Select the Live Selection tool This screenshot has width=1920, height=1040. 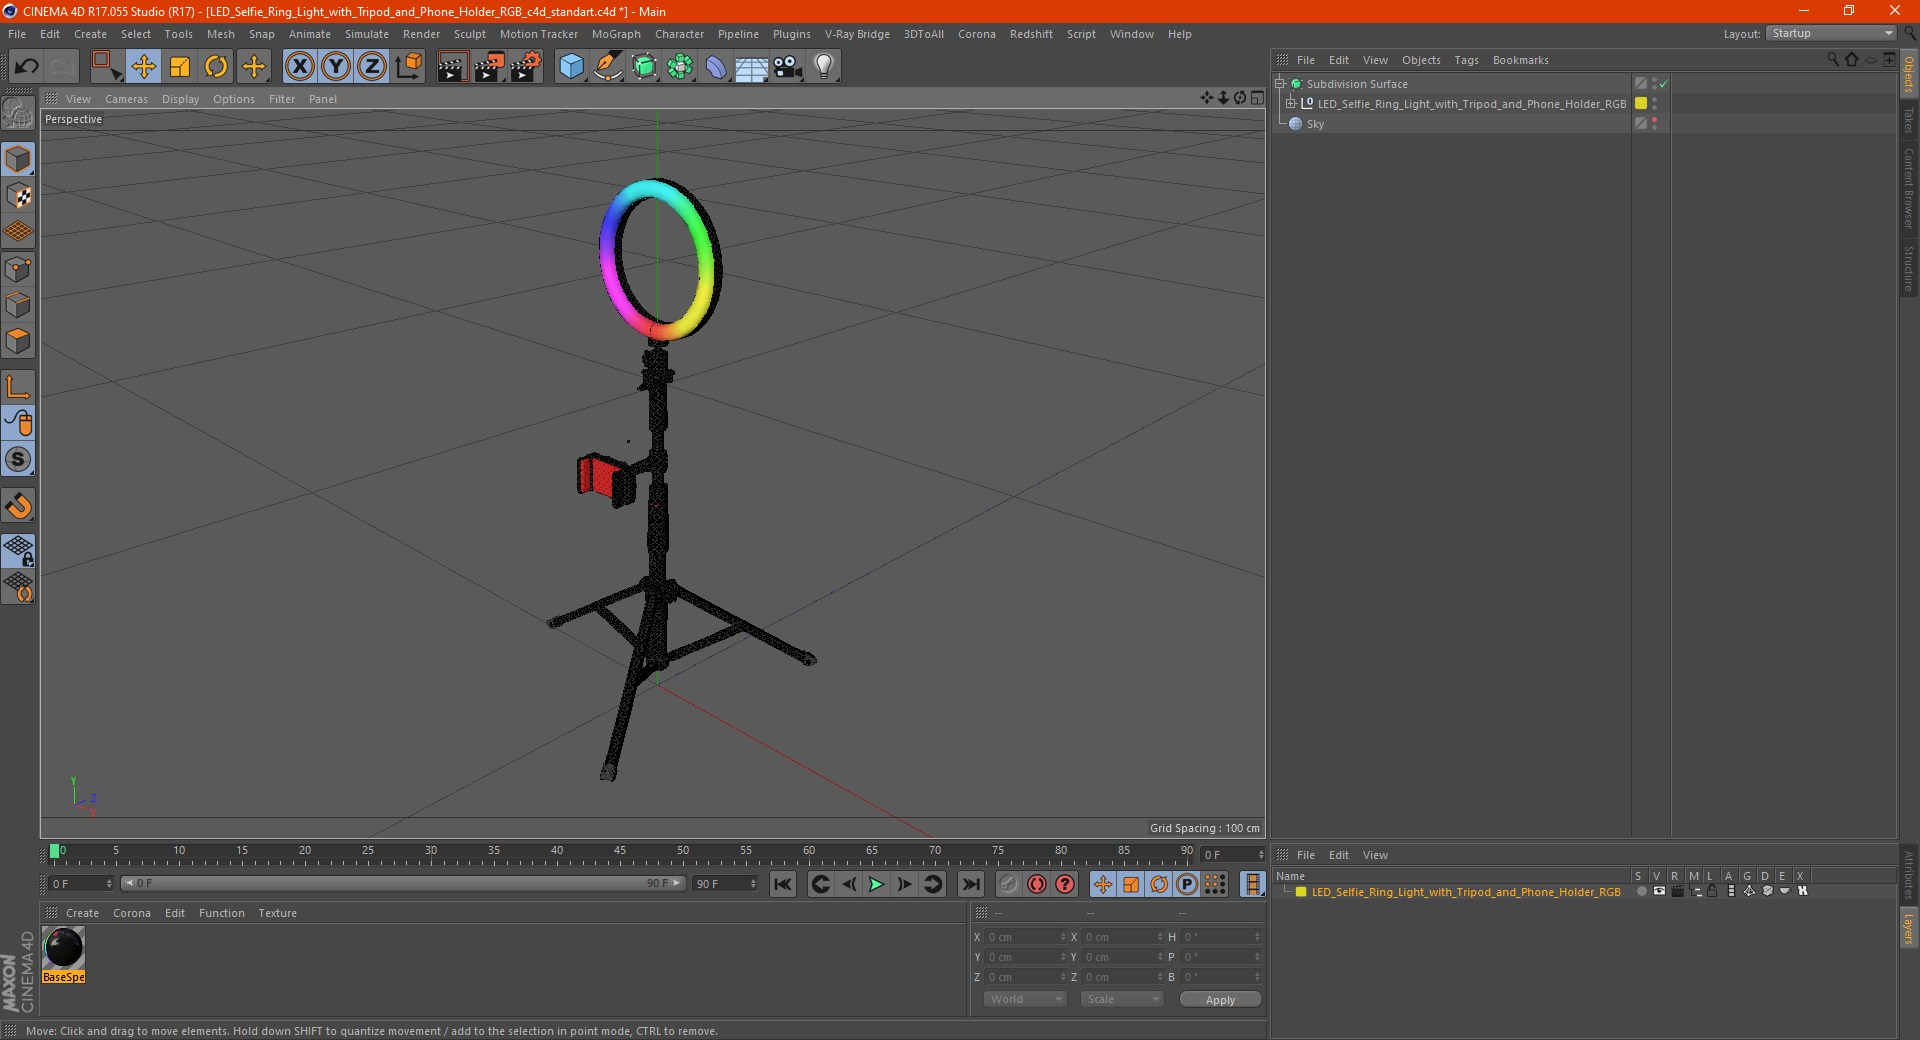106,67
